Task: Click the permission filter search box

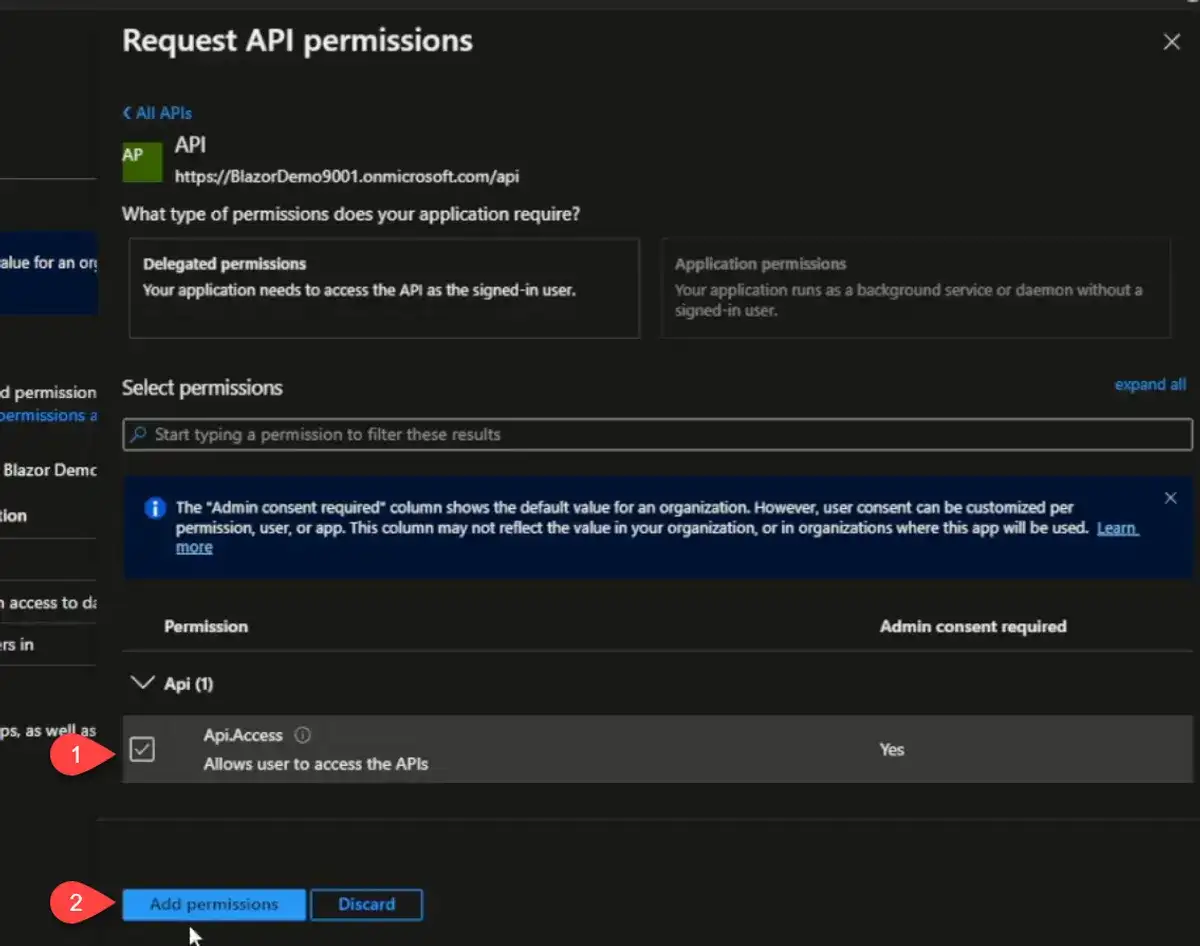Action: point(660,435)
